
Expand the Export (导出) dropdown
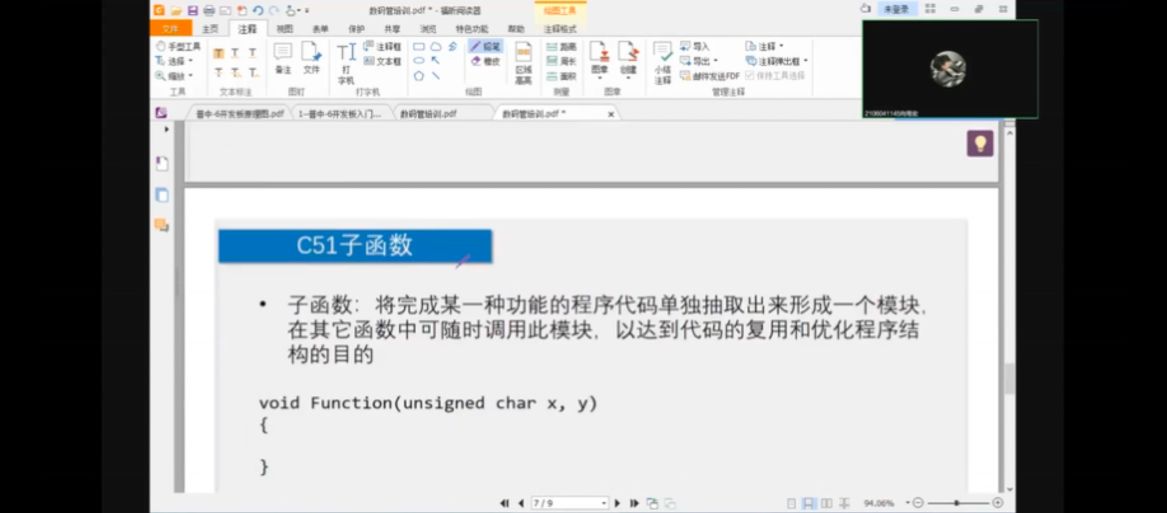point(699,61)
